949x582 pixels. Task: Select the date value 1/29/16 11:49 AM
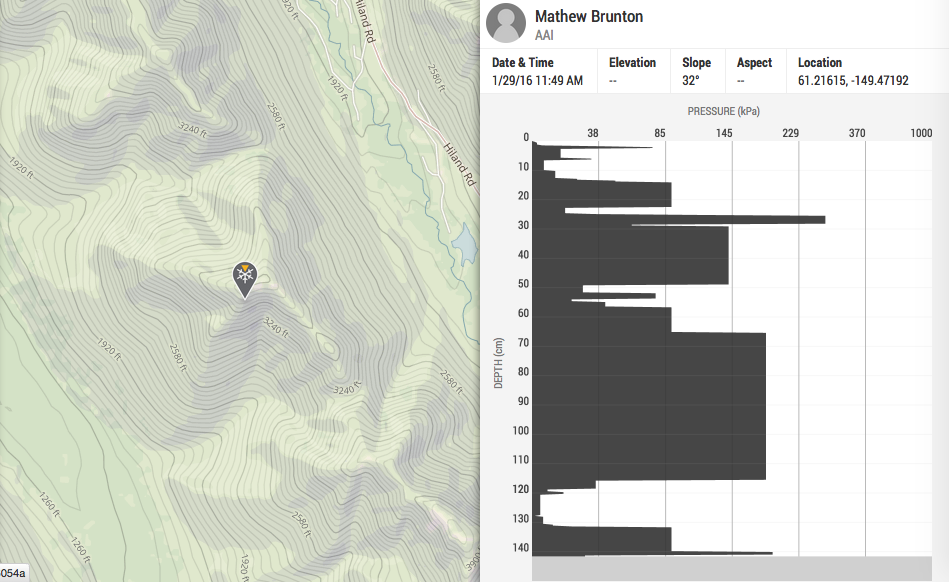[537, 80]
